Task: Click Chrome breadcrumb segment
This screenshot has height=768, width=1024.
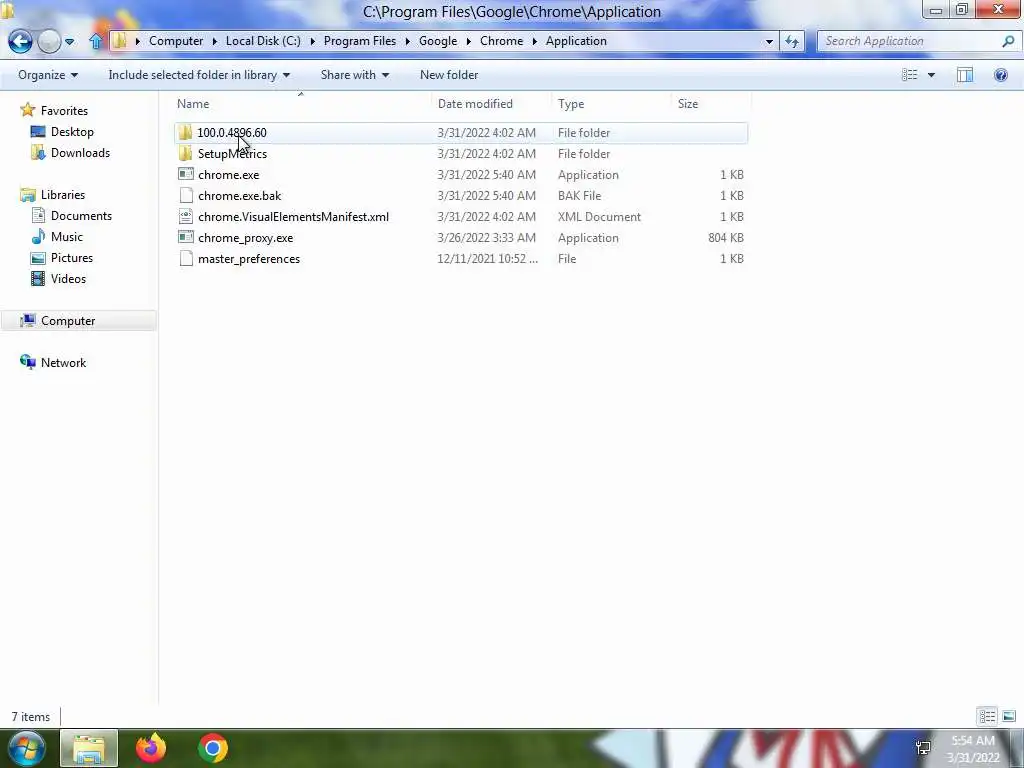Action: pos(501,41)
